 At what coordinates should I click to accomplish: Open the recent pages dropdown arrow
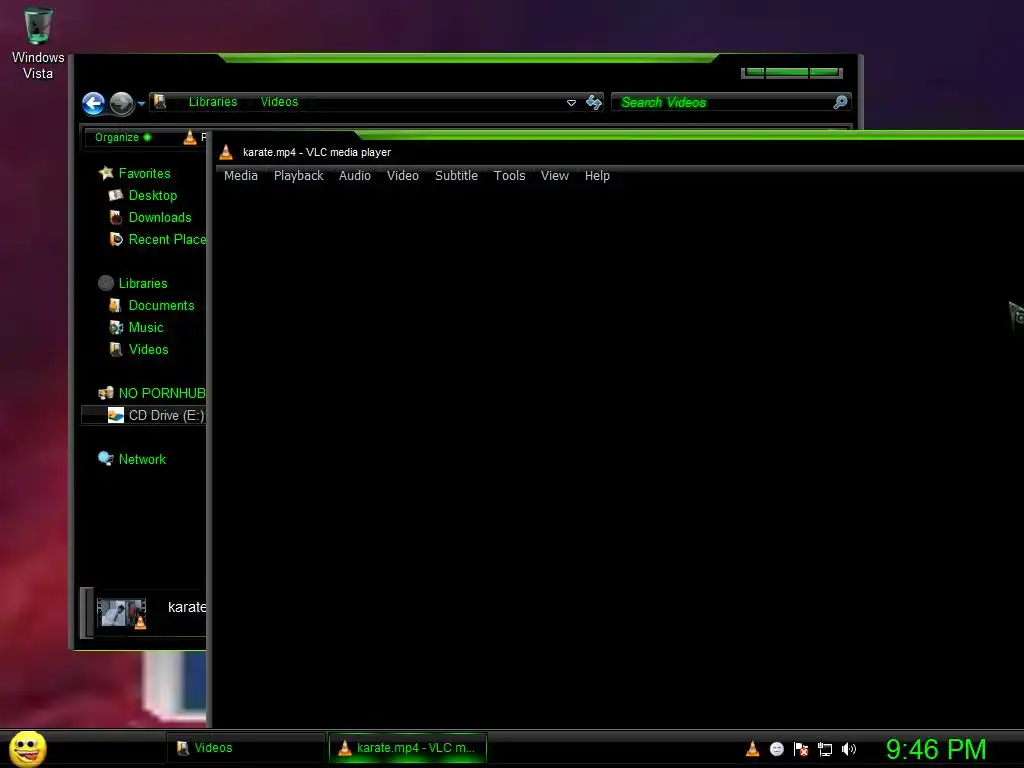141,104
